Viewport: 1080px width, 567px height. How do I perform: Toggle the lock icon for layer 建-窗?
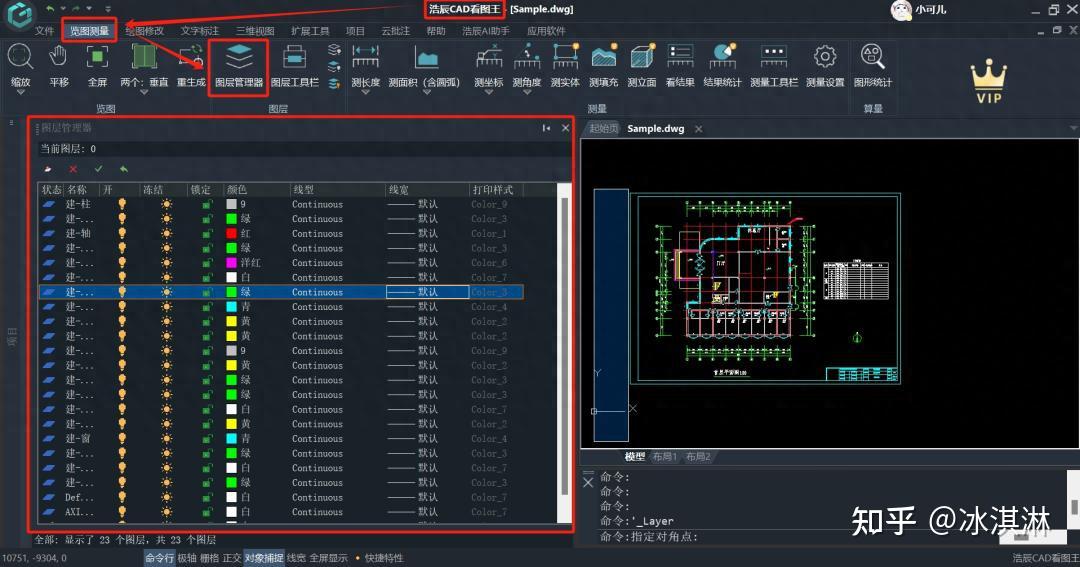(x=207, y=438)
